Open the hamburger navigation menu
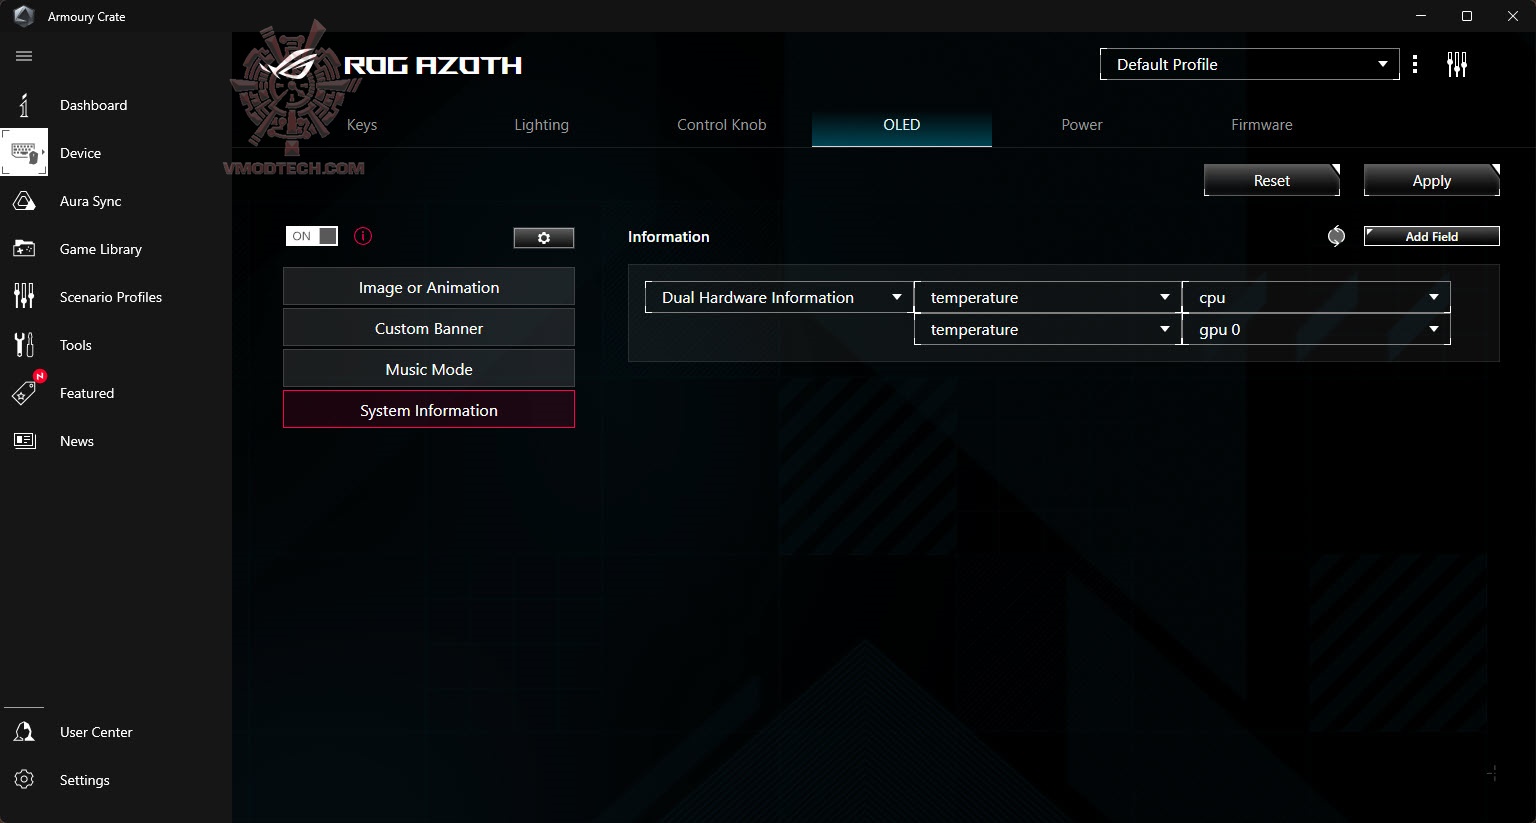Viewport: 1536px width, 823px height. 24,56
